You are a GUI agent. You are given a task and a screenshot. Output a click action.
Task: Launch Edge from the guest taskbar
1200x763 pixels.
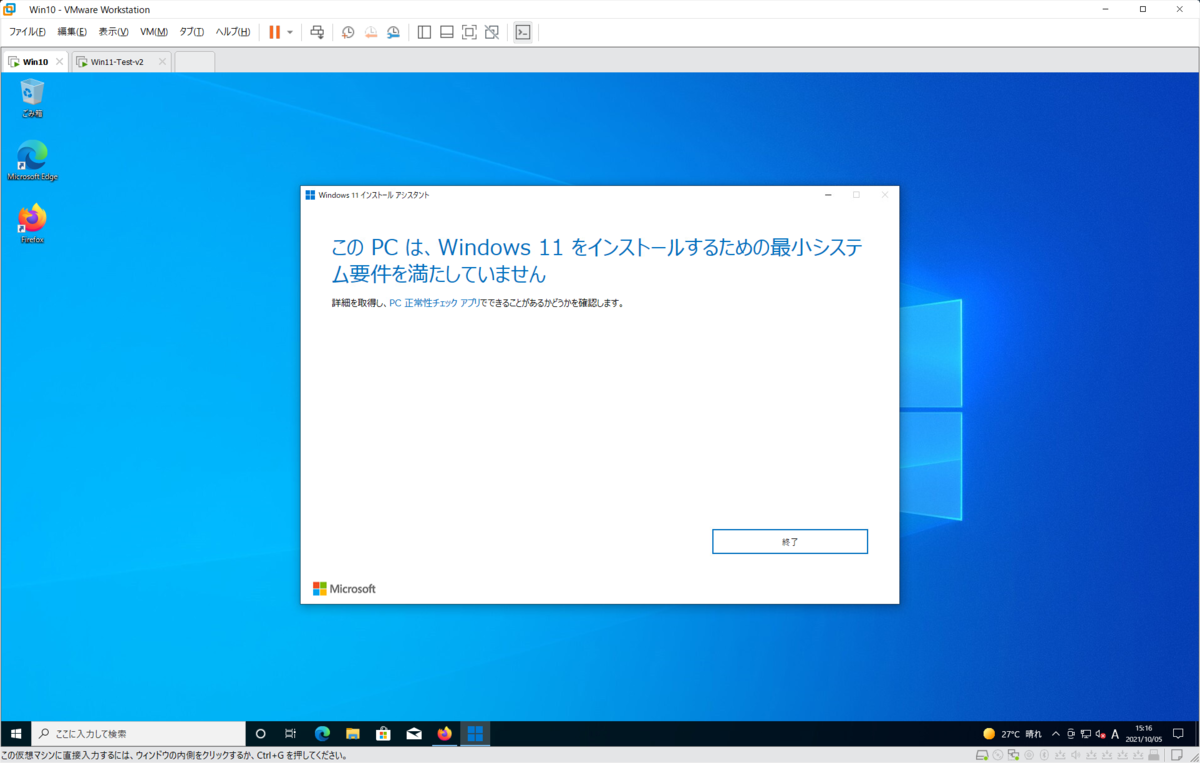322,733
